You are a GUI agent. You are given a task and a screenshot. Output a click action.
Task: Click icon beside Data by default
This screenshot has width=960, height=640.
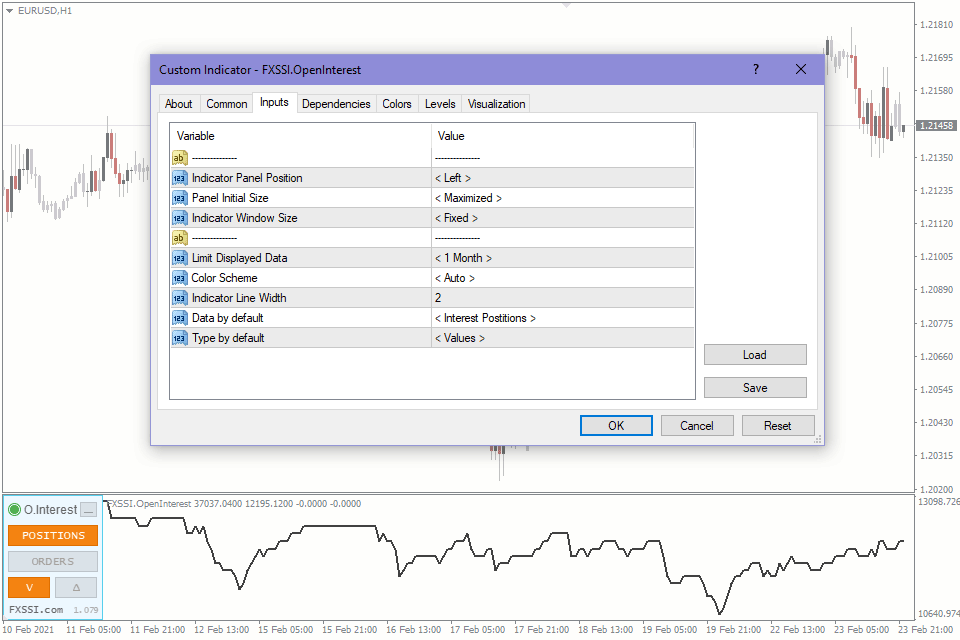[179, 318]
